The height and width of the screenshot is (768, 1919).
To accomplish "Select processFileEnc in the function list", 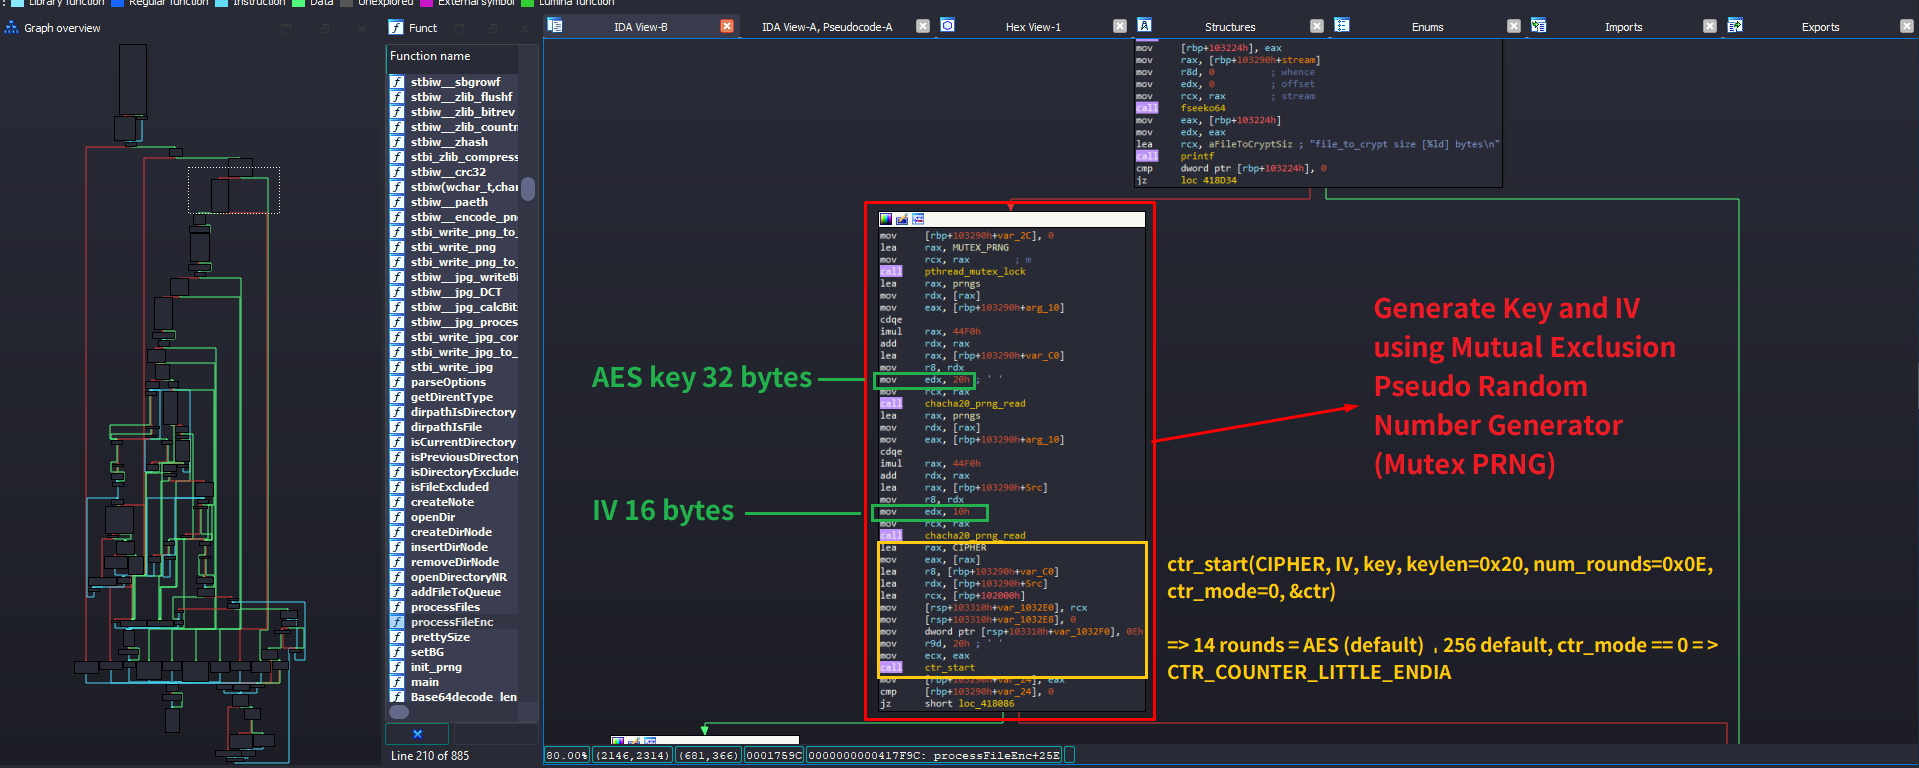I will tap(453, 622).
